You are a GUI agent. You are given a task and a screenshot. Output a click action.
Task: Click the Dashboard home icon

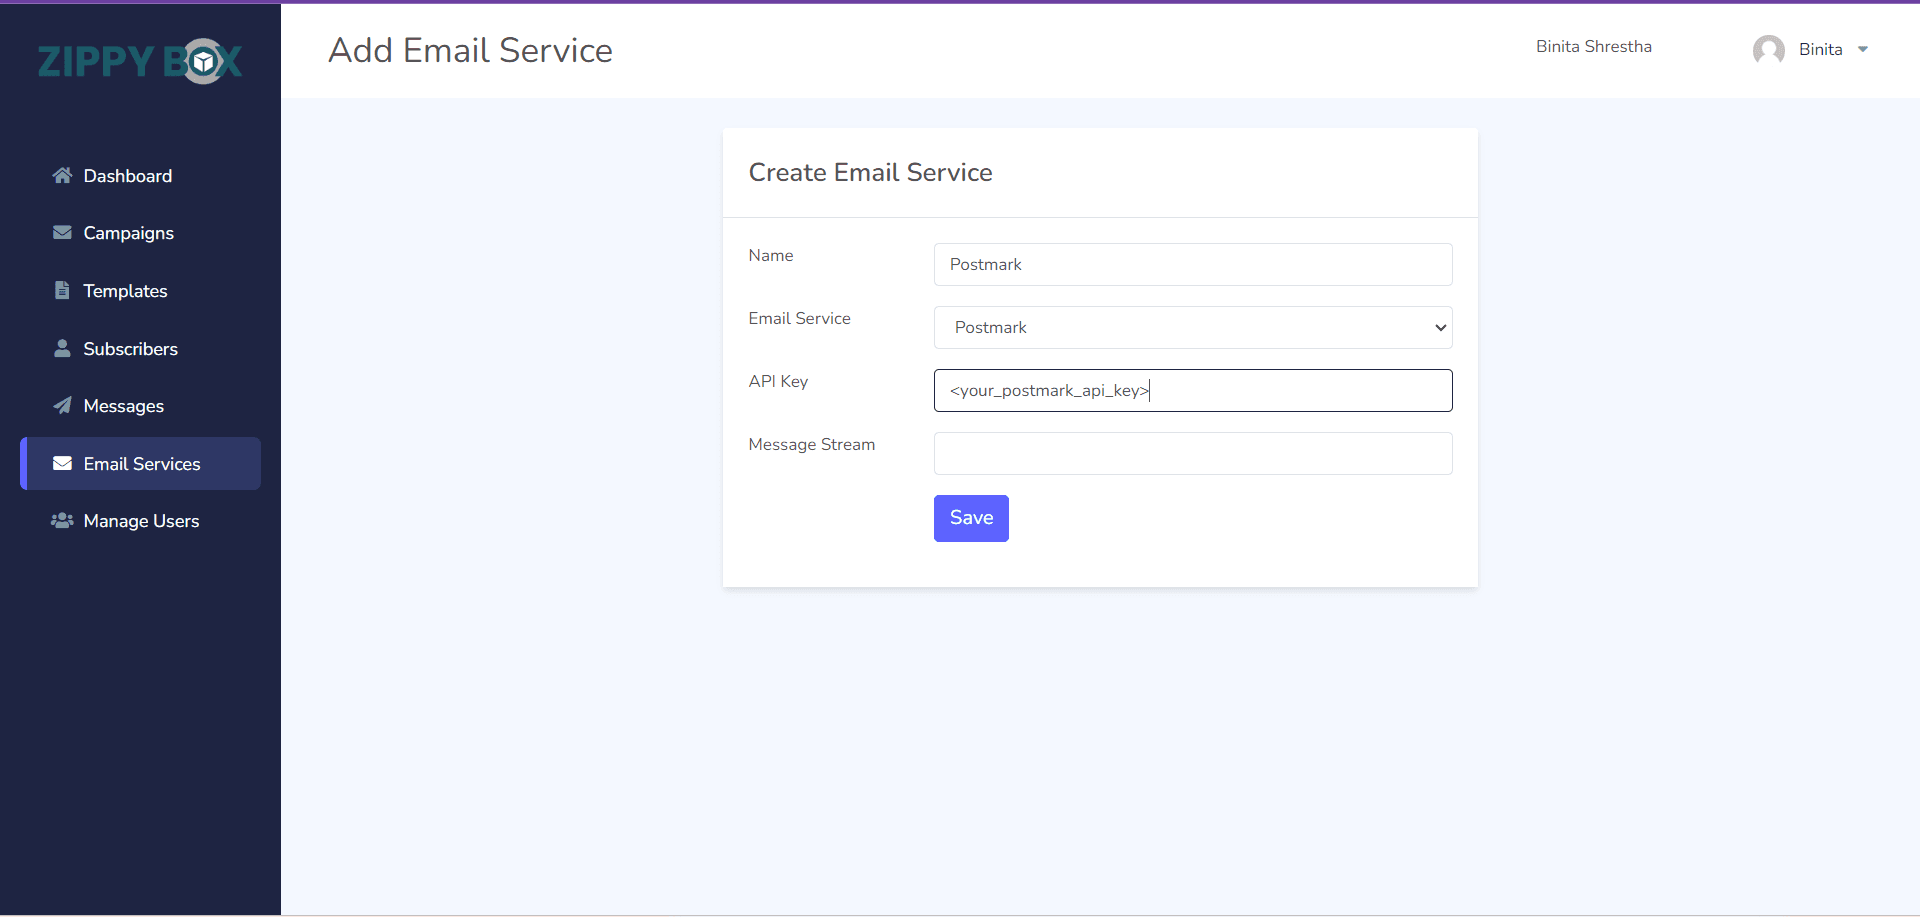point(62,176)
